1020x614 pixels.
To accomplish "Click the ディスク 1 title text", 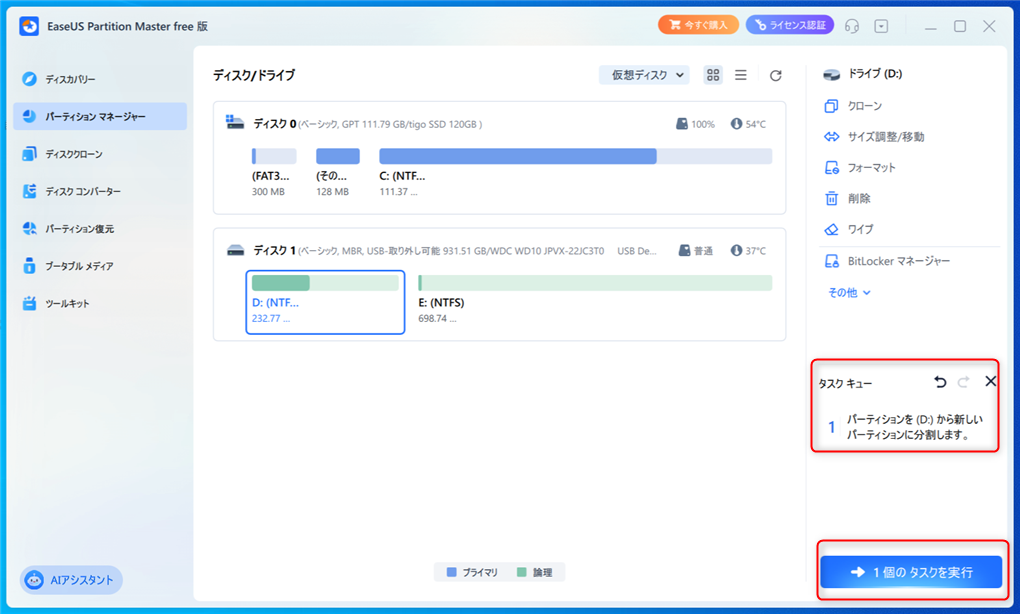I will (275, 250).
